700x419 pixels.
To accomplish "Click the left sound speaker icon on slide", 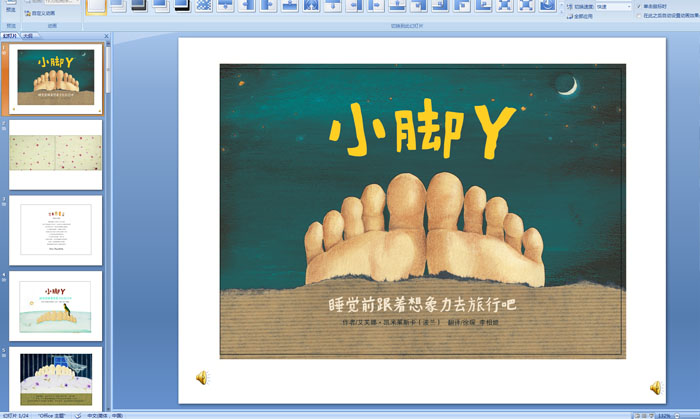I will pos(202,378).
